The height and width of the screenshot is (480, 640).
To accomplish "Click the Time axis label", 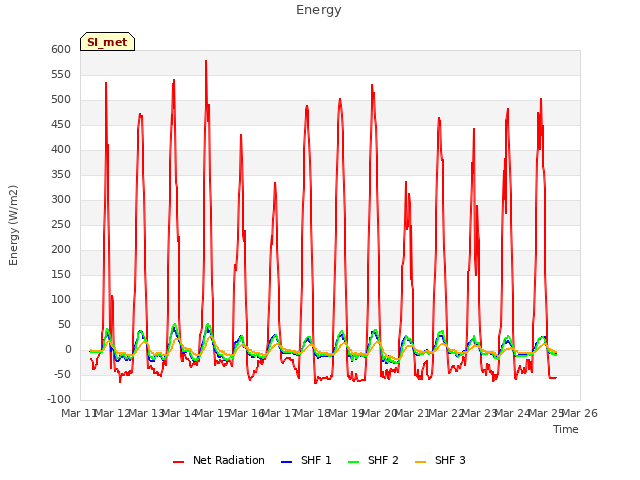I will point(566,429).
